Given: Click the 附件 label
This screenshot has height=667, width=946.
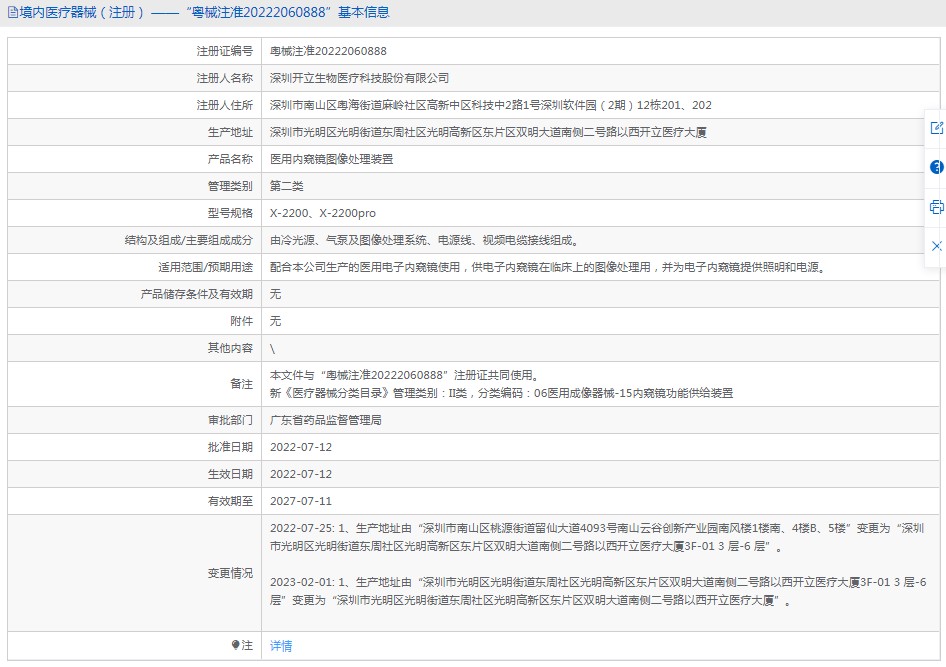Looking at the screenshot, I should coord(241,321).
